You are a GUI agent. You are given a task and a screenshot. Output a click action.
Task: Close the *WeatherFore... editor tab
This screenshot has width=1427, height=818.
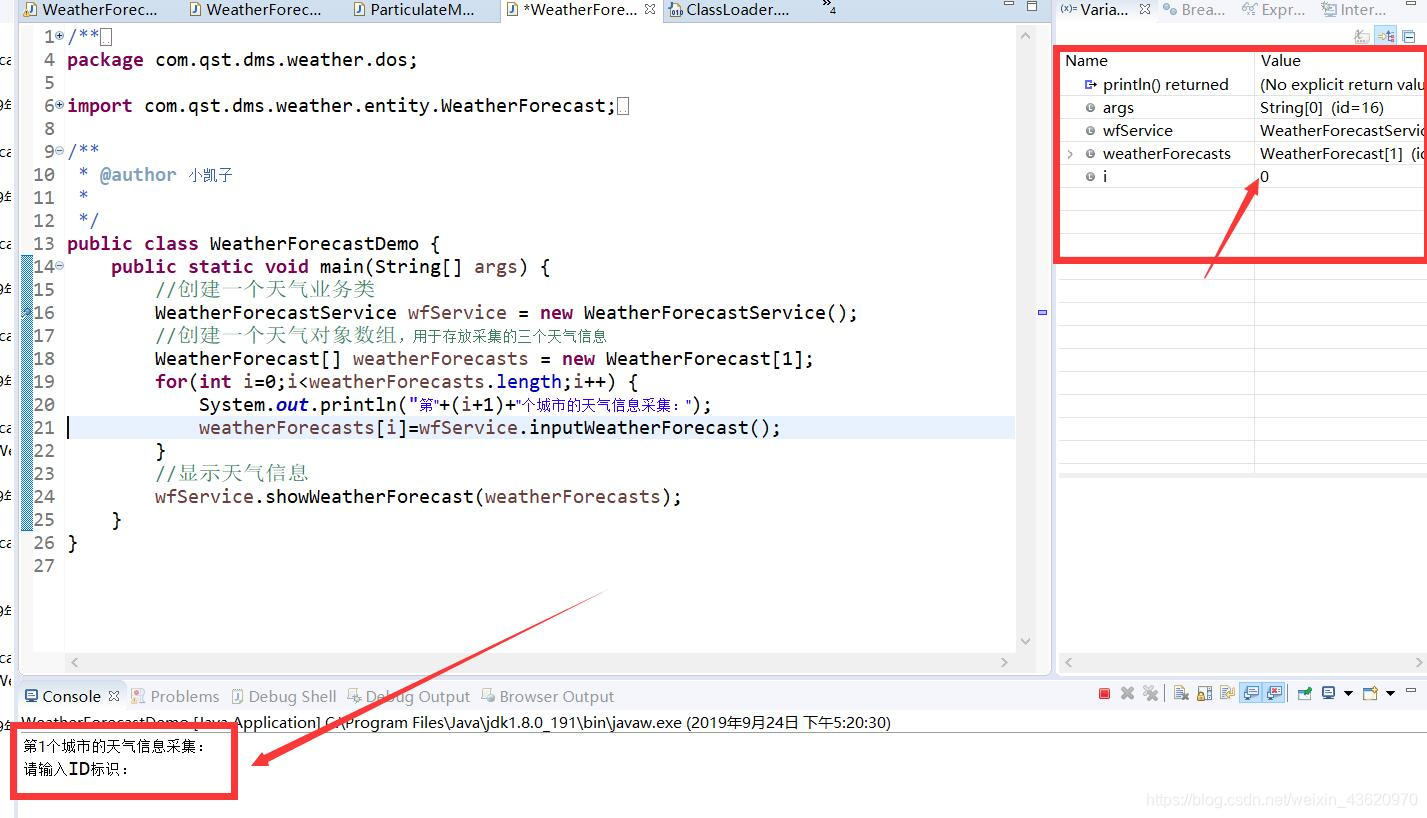[x=650, y=9]
